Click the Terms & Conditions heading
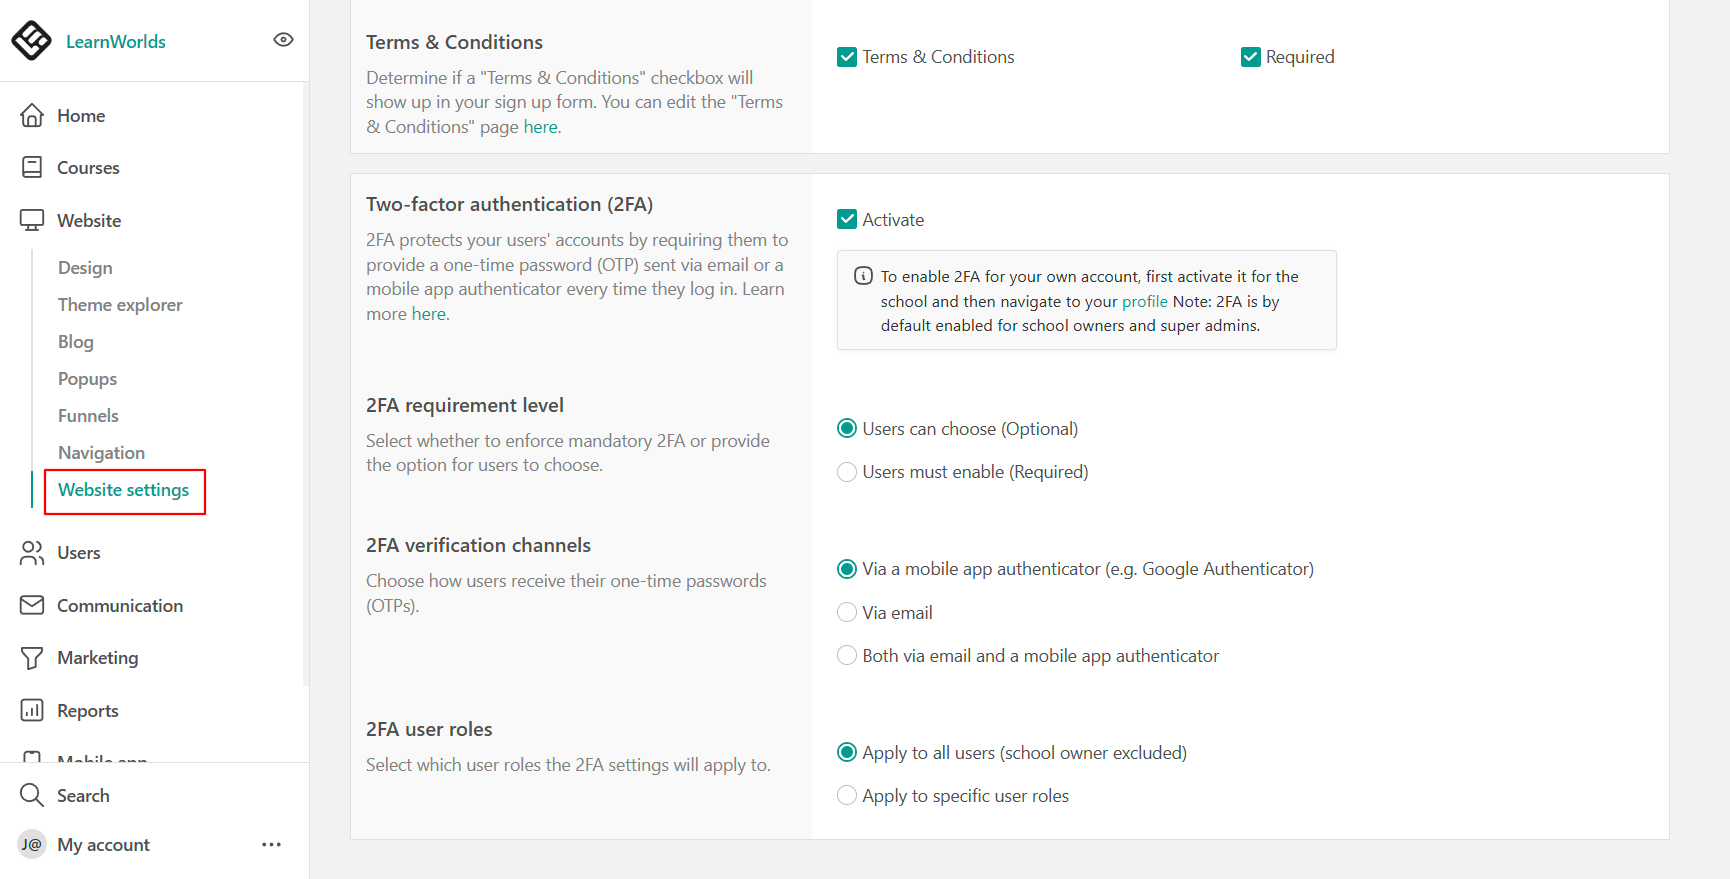Viewport: 1730px width, 879px height. pyautogui.click(x=454, y=42)
